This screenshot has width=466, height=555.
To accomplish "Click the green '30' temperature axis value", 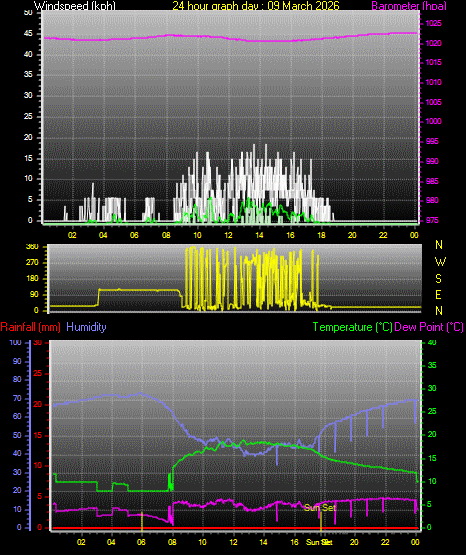I will pyautogui.click(x=432, y=388).
